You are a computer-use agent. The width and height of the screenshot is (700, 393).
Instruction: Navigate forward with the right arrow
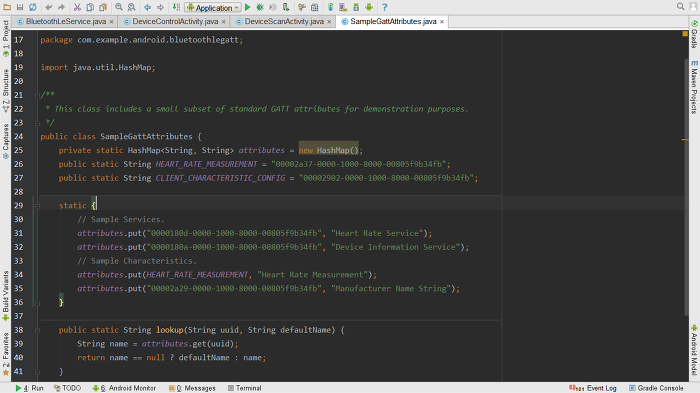click(160, 7)
